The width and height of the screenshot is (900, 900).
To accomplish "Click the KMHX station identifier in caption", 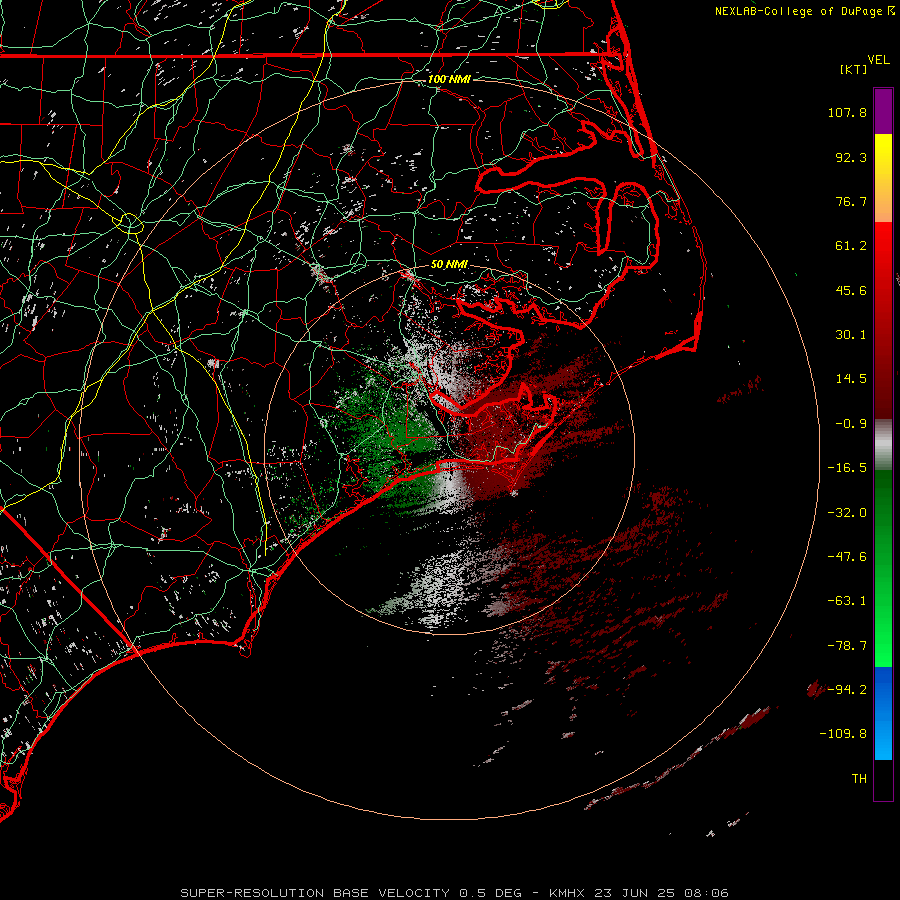I will coord(567,893).
